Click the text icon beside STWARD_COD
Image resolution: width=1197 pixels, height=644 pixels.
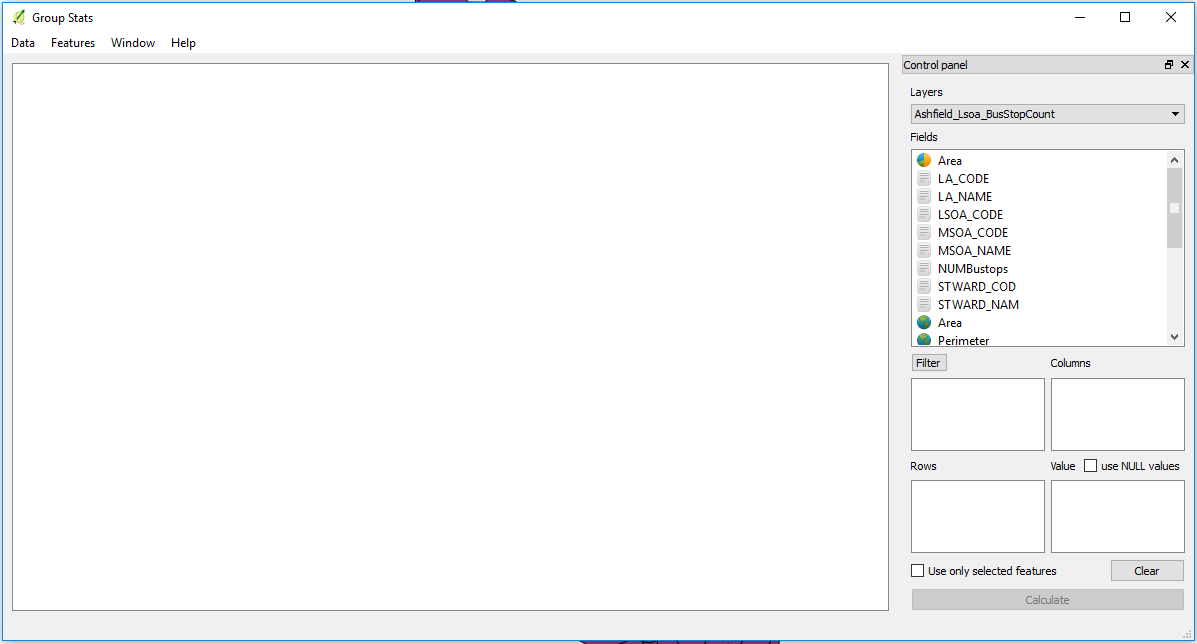(924, 286)
